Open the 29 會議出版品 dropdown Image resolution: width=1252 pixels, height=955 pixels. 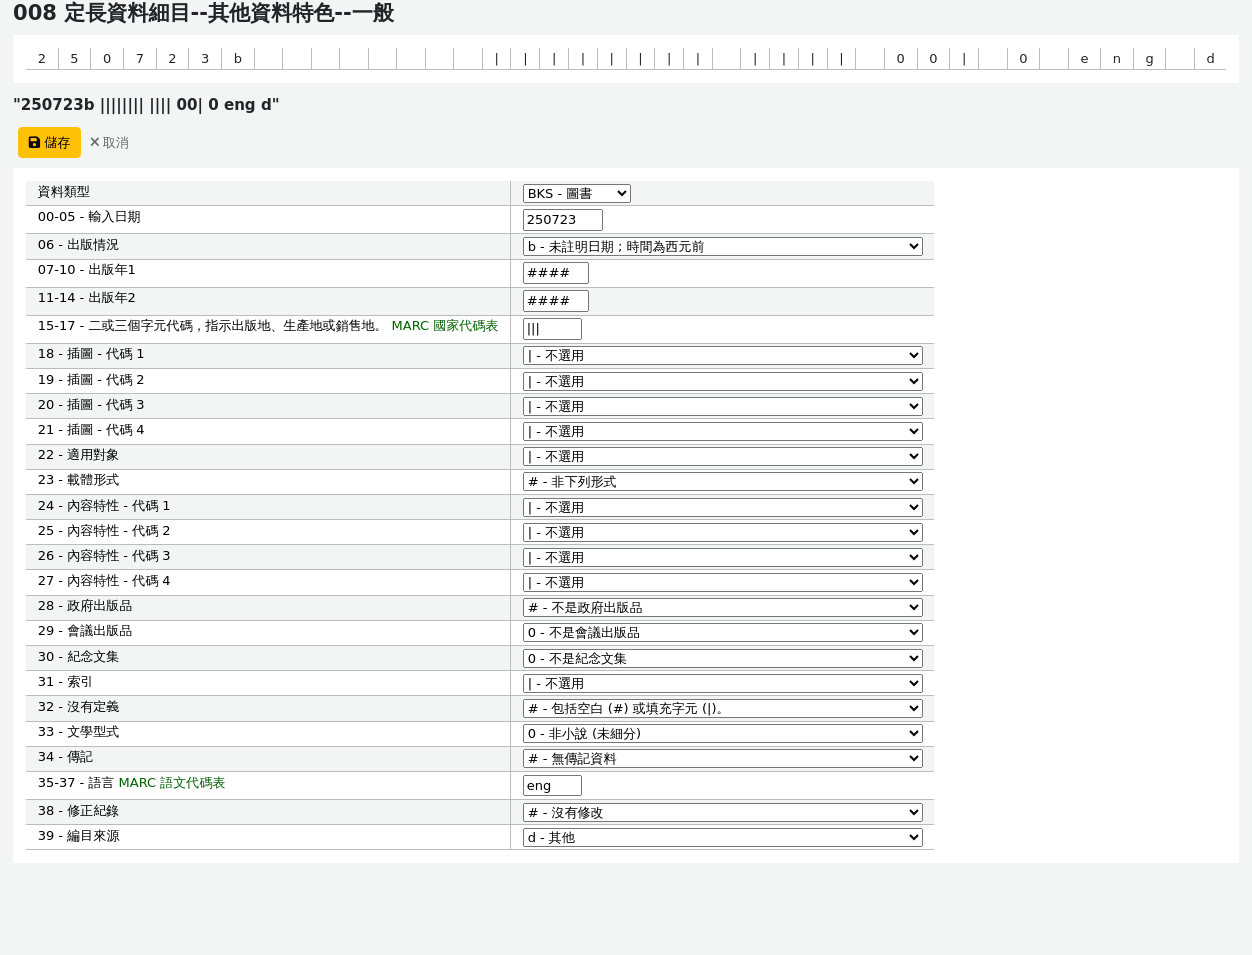pos(723,632)
